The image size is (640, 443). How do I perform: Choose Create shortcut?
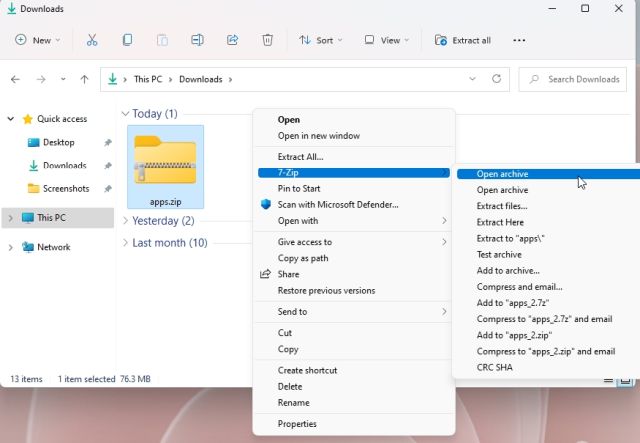353,371
